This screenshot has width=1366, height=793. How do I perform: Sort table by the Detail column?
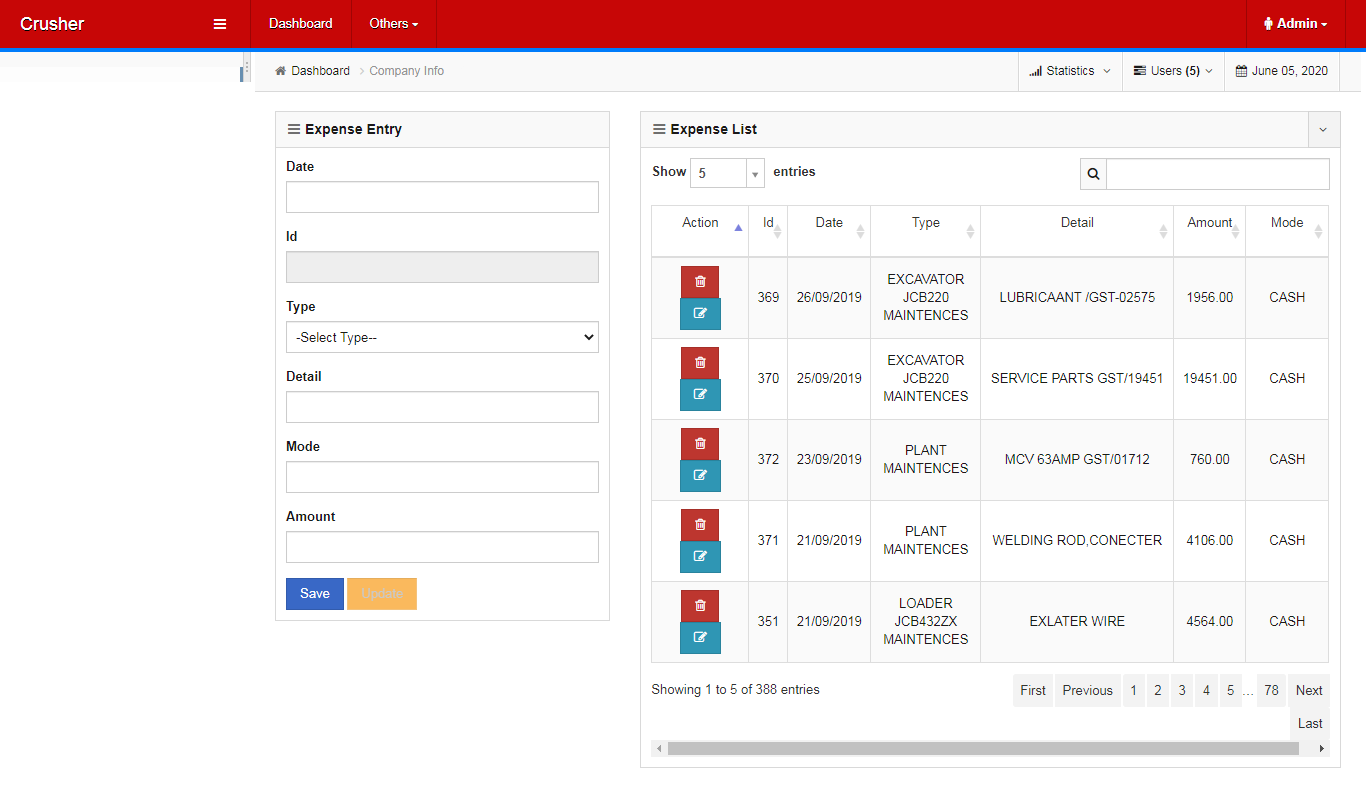tap(1077, 231)
